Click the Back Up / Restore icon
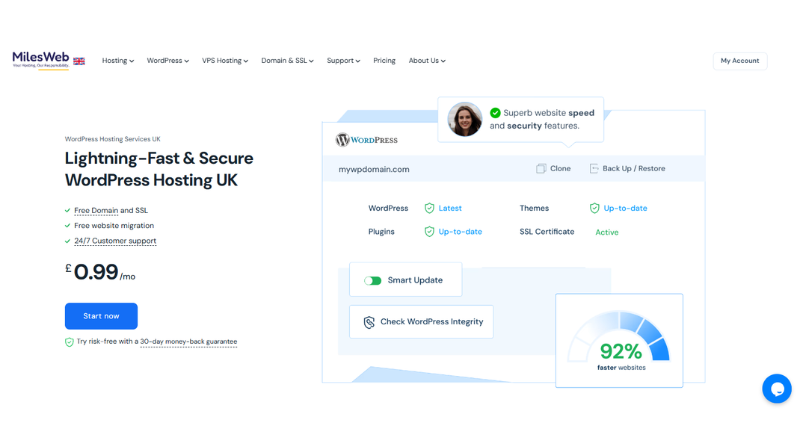The height and width of the screenshot is (445, 800). [x=594, y=168]
